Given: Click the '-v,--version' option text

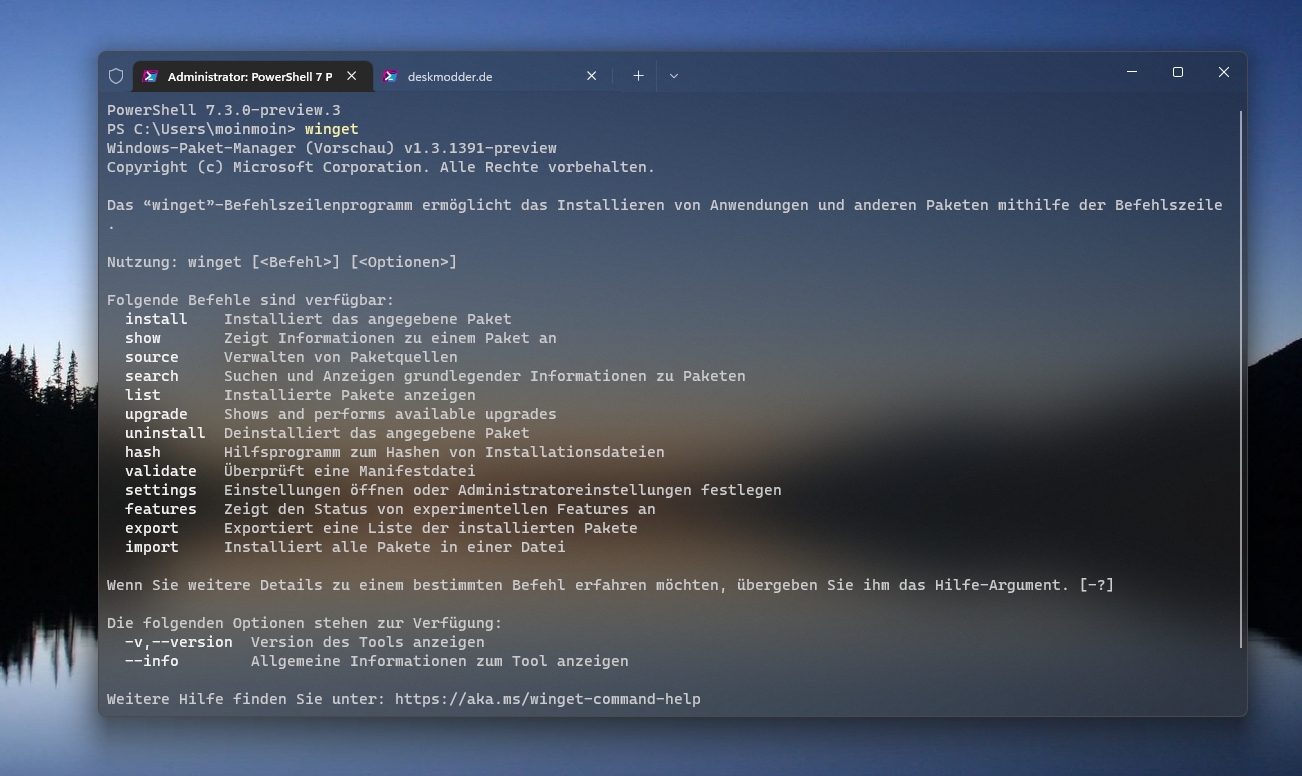Looking at the screenshot, I should coord(179,642).
